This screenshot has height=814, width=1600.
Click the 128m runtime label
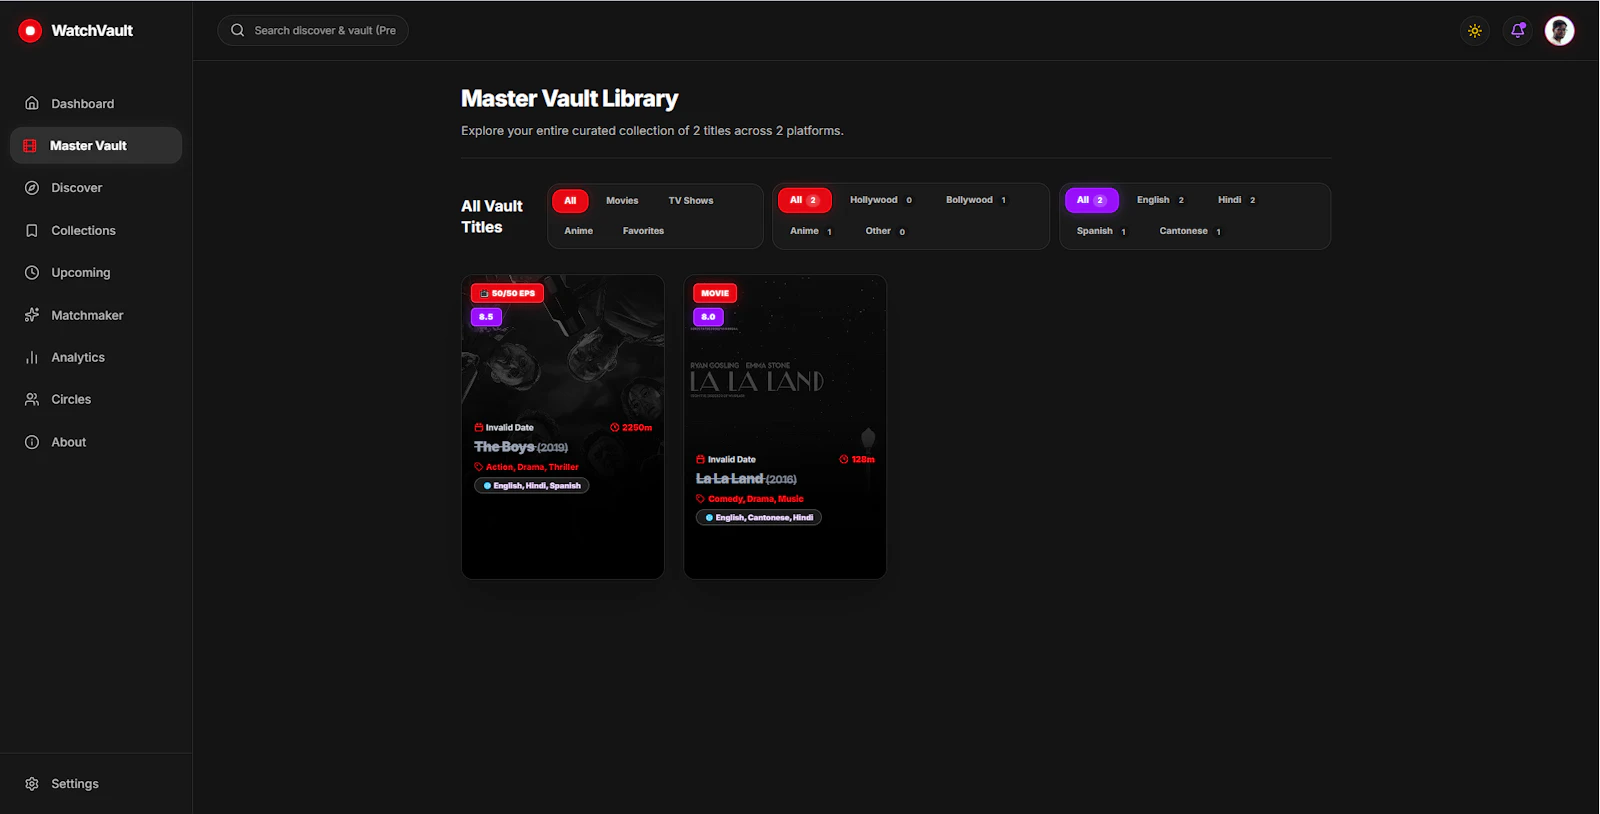(857, 460)
